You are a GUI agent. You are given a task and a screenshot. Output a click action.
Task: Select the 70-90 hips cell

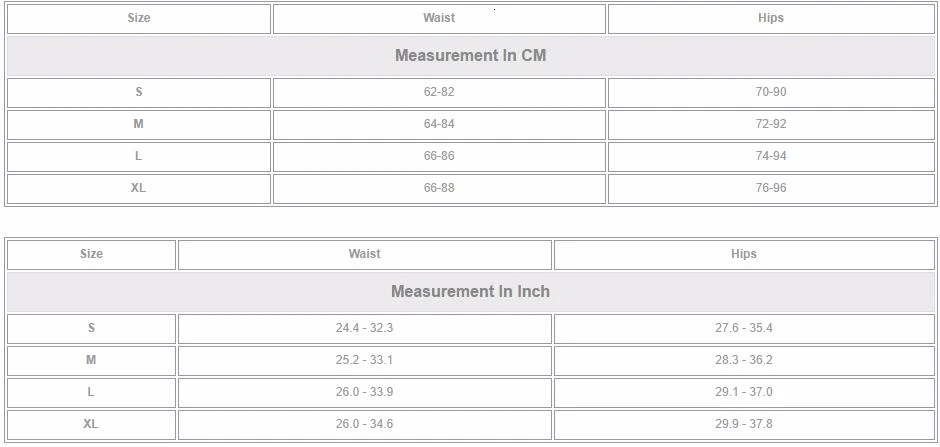click(x=771, y=93)
